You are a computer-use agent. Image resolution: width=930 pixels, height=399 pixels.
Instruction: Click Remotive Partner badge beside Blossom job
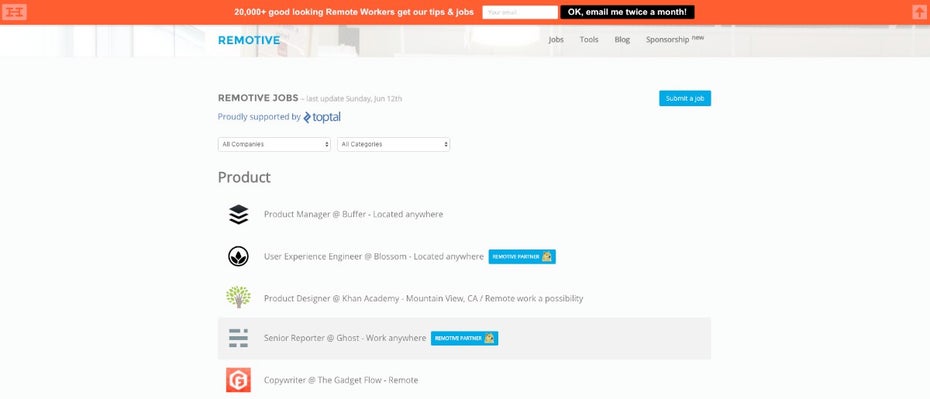pos(522,257)
